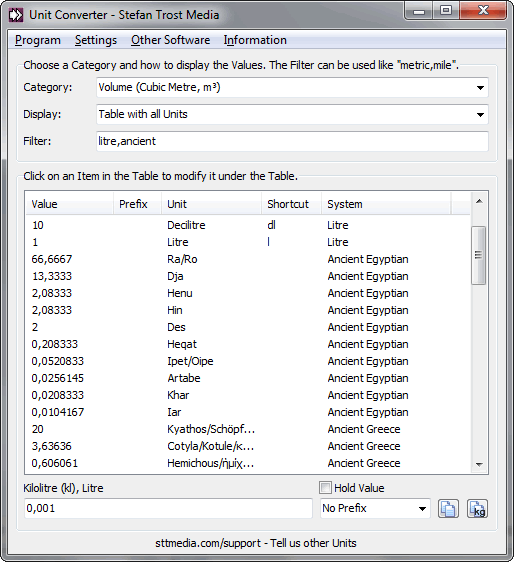Click the Shortcut column header
The width and height of the screenshot is (514, 562).
coord(291,204)
